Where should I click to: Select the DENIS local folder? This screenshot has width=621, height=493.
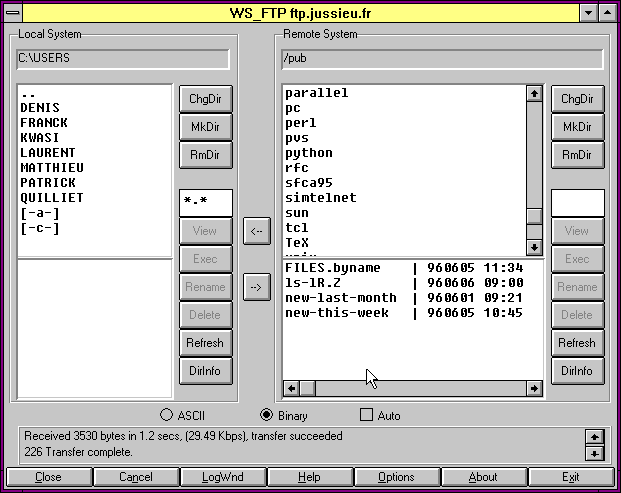[40, 108]
